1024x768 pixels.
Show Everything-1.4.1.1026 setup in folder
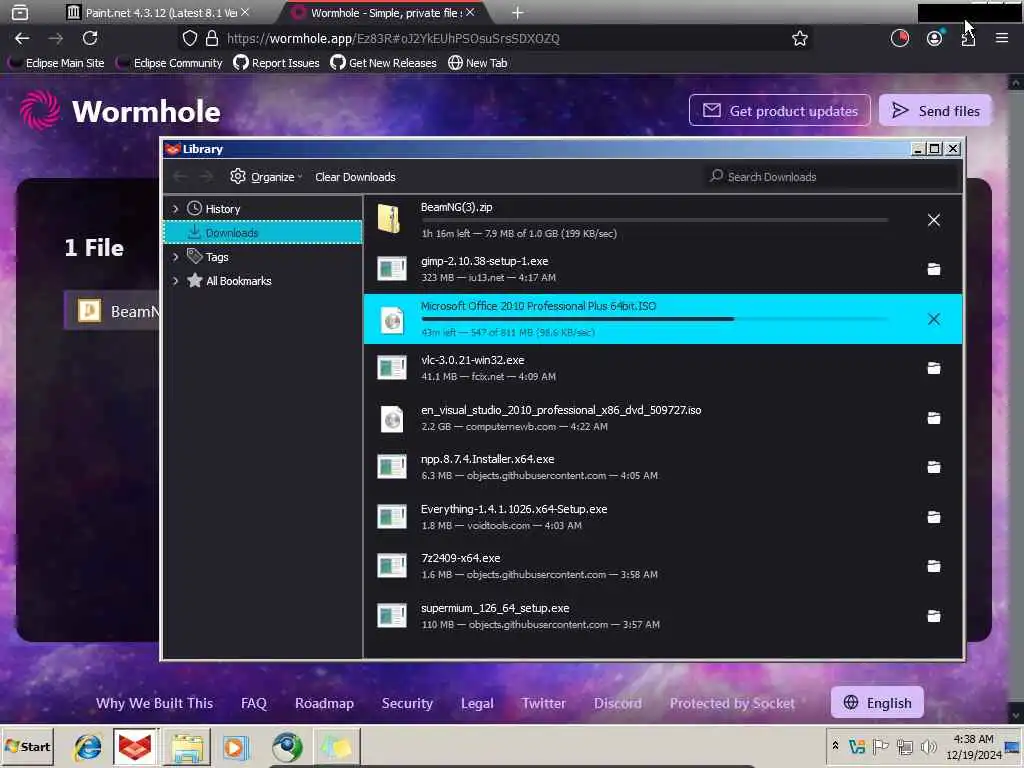point(934,517)
